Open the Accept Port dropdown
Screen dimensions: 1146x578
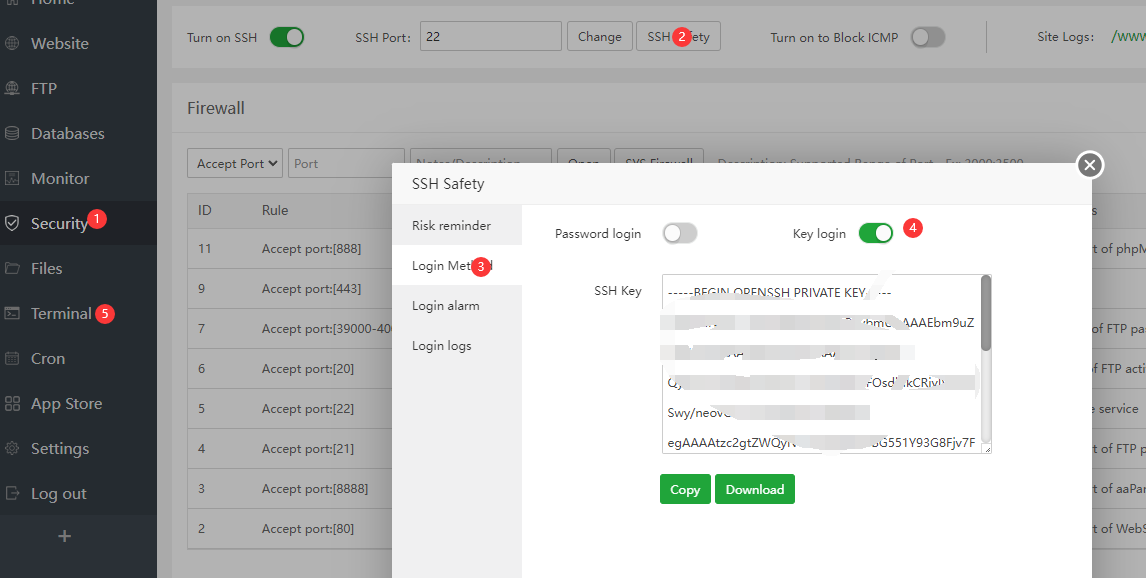(x=235, y=164)
